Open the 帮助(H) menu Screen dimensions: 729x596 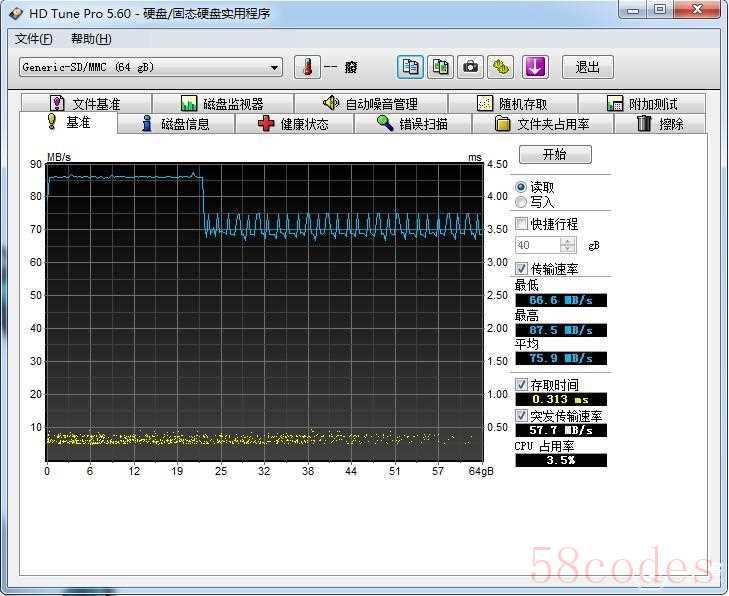tap(91, 39)
